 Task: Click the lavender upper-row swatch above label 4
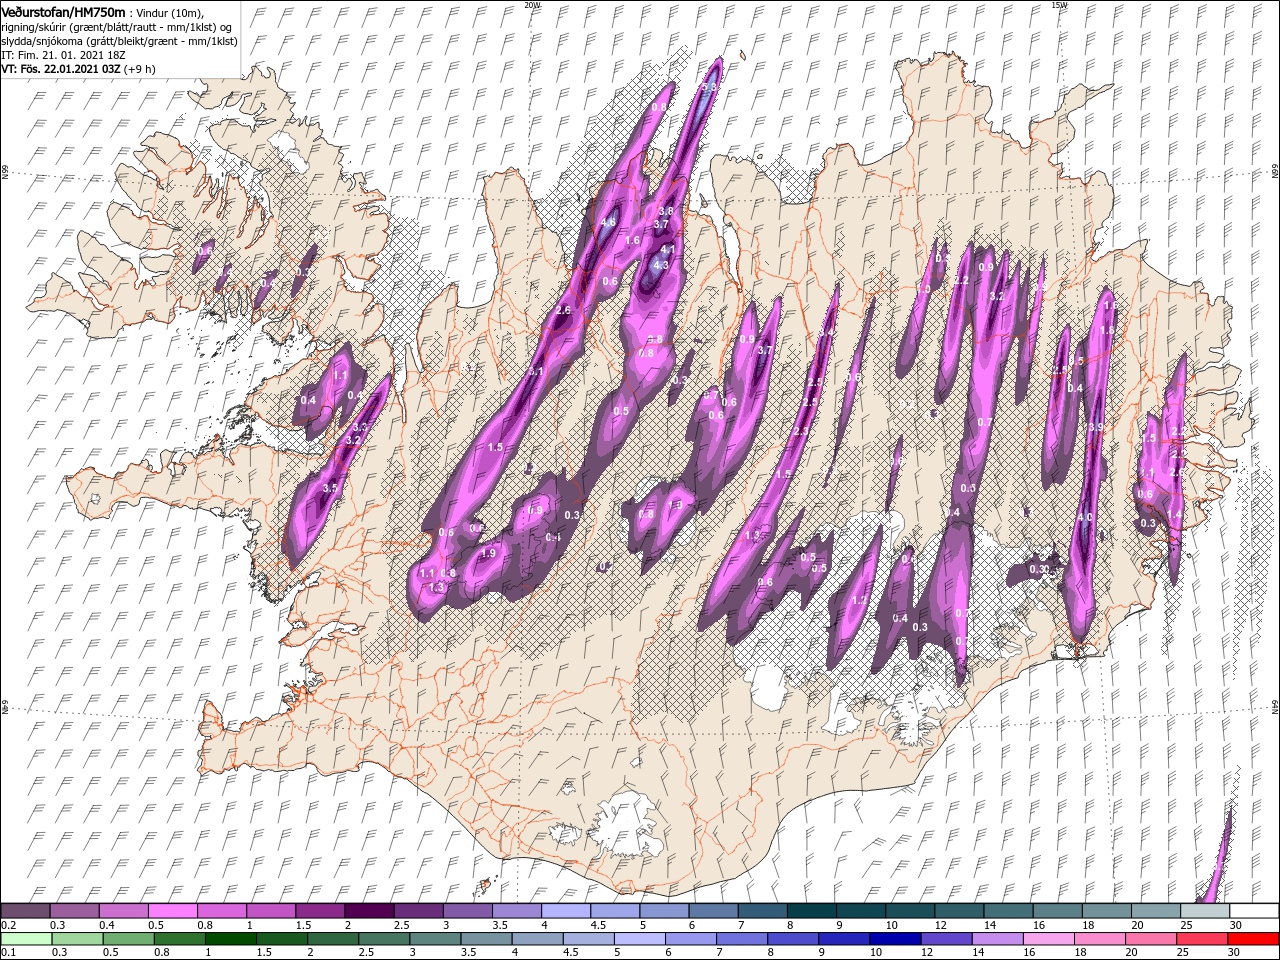point(565,911)
